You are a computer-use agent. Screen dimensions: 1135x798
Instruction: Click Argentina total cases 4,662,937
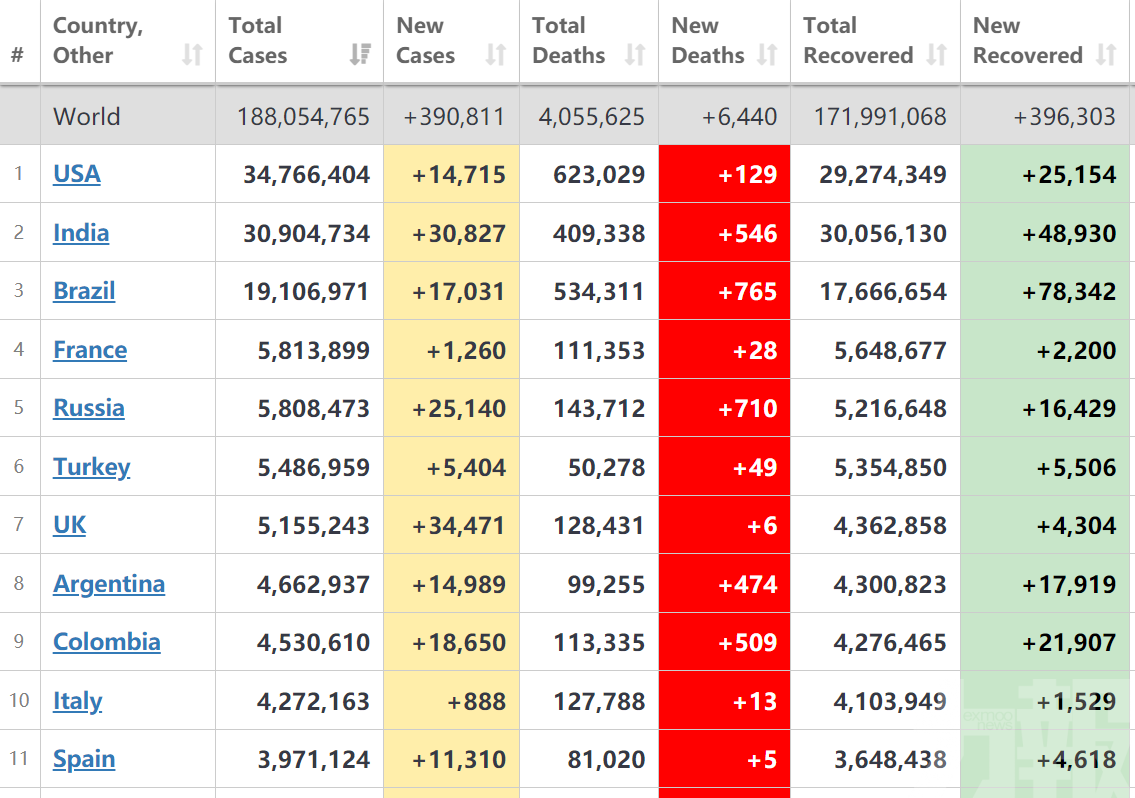pyautogui.click(x=313, y=584)
